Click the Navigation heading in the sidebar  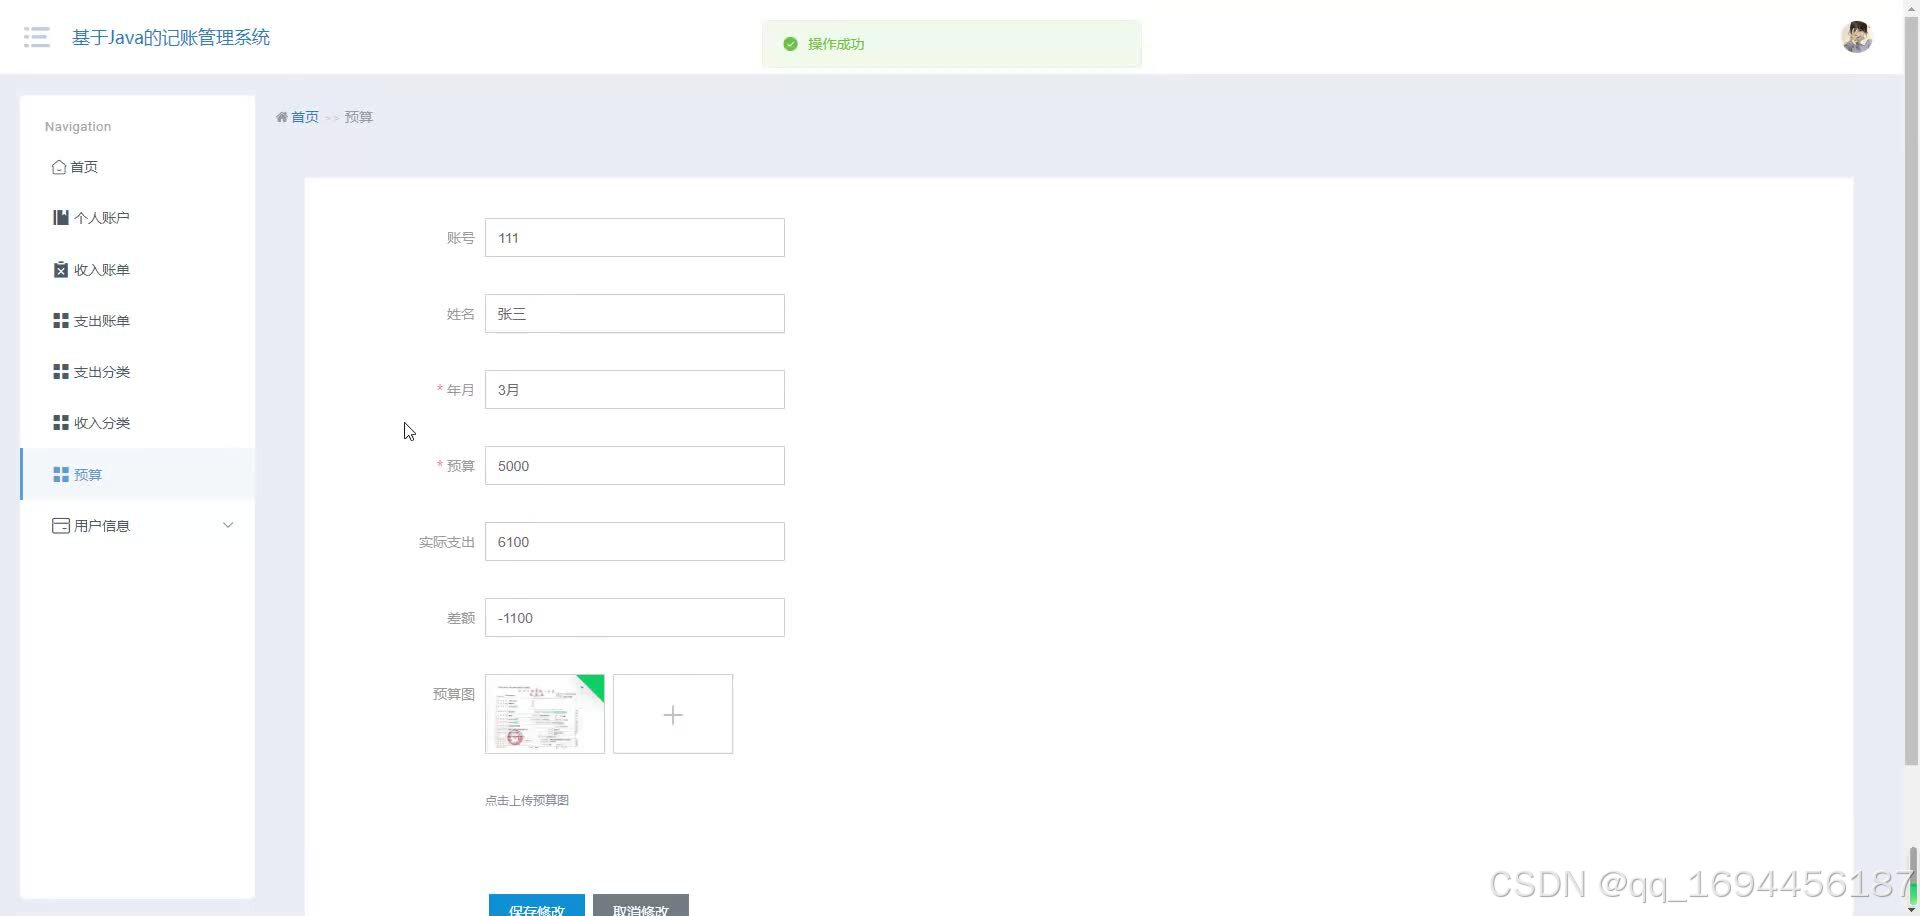coord(78,127)
